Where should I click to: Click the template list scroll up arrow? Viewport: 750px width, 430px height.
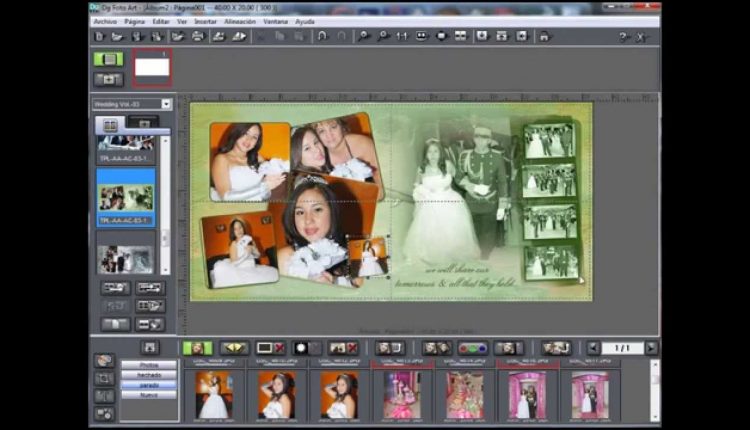(x=165, y=141)
